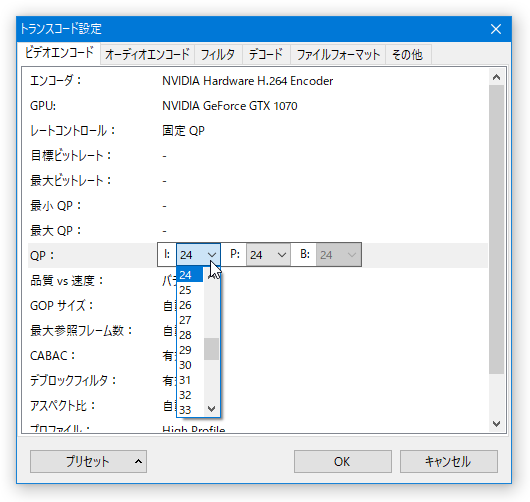Open the フィルタ tab
This screenshot has height=502, width=530.
click(218, 54)
